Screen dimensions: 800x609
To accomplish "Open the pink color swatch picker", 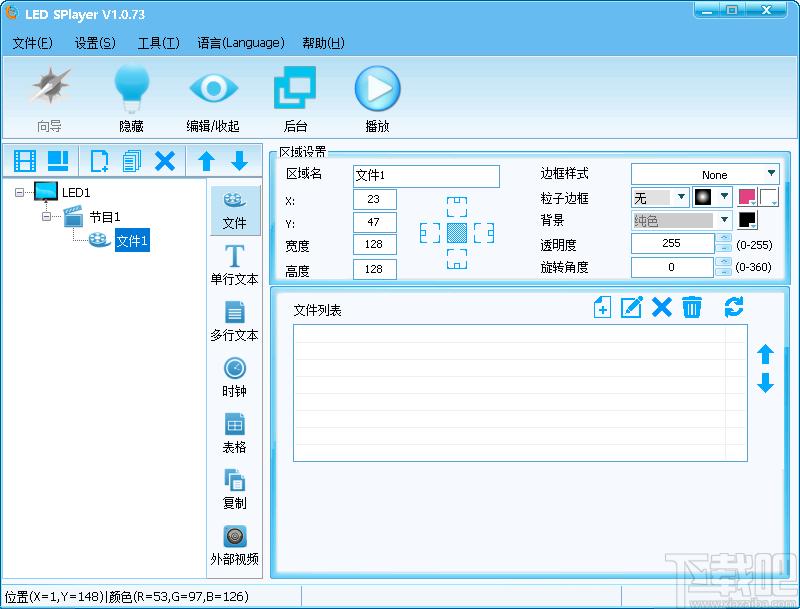I will tap(747, 197).
